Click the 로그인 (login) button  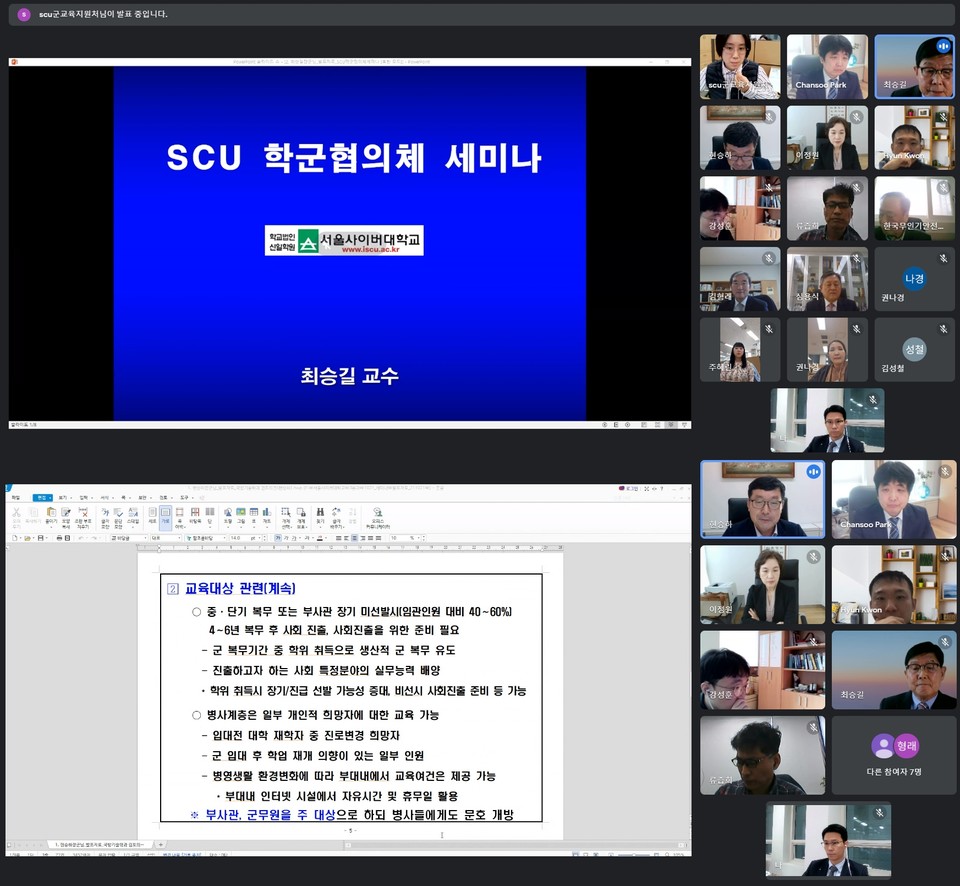[631, 489]
